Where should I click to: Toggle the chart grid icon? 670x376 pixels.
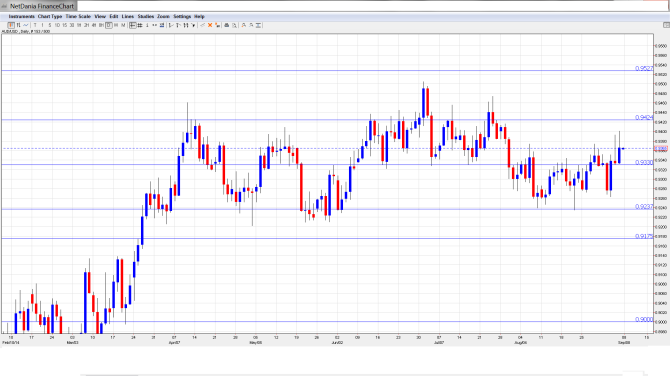140,26
